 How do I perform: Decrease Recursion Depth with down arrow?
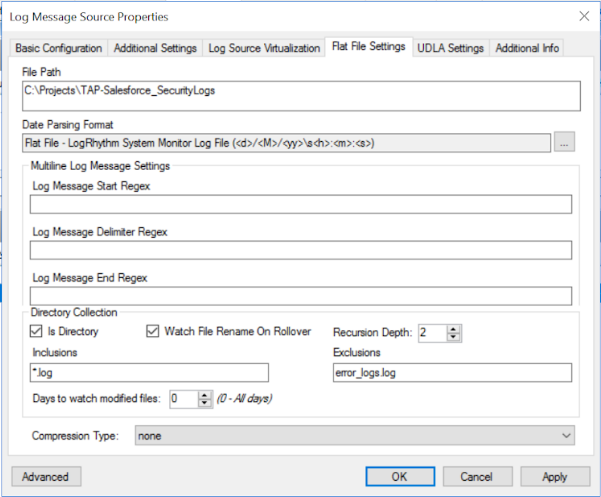tap(454, 337)
